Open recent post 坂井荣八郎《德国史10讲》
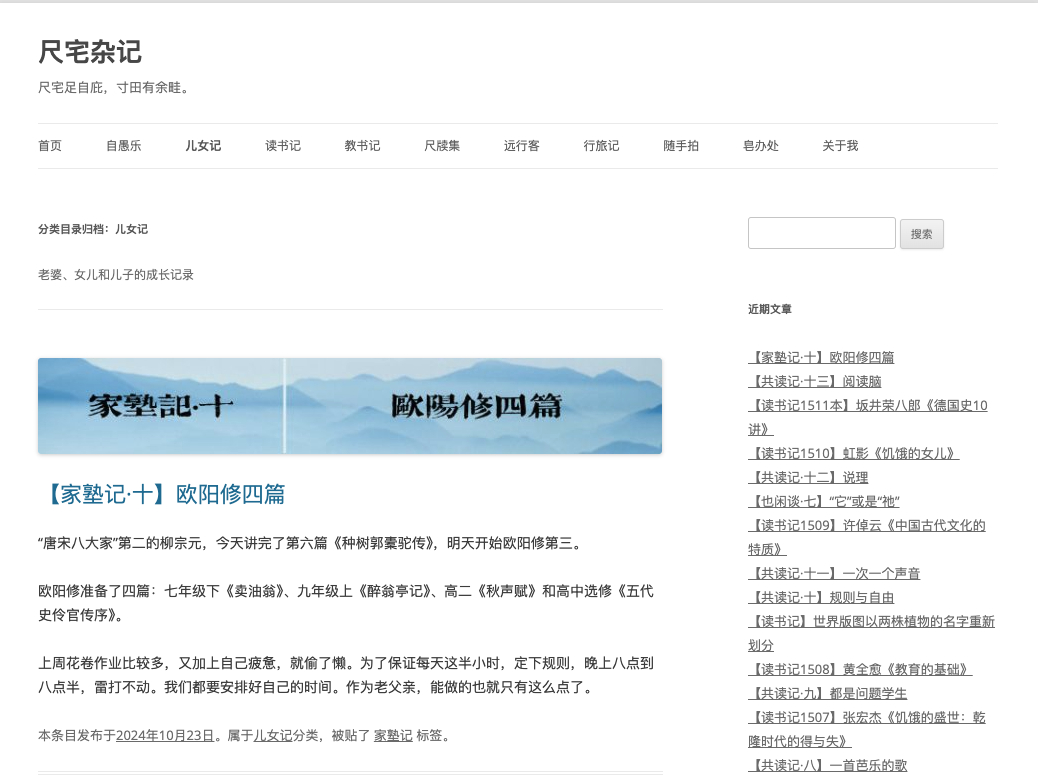The image size is (1038, 779). point(867,417)
